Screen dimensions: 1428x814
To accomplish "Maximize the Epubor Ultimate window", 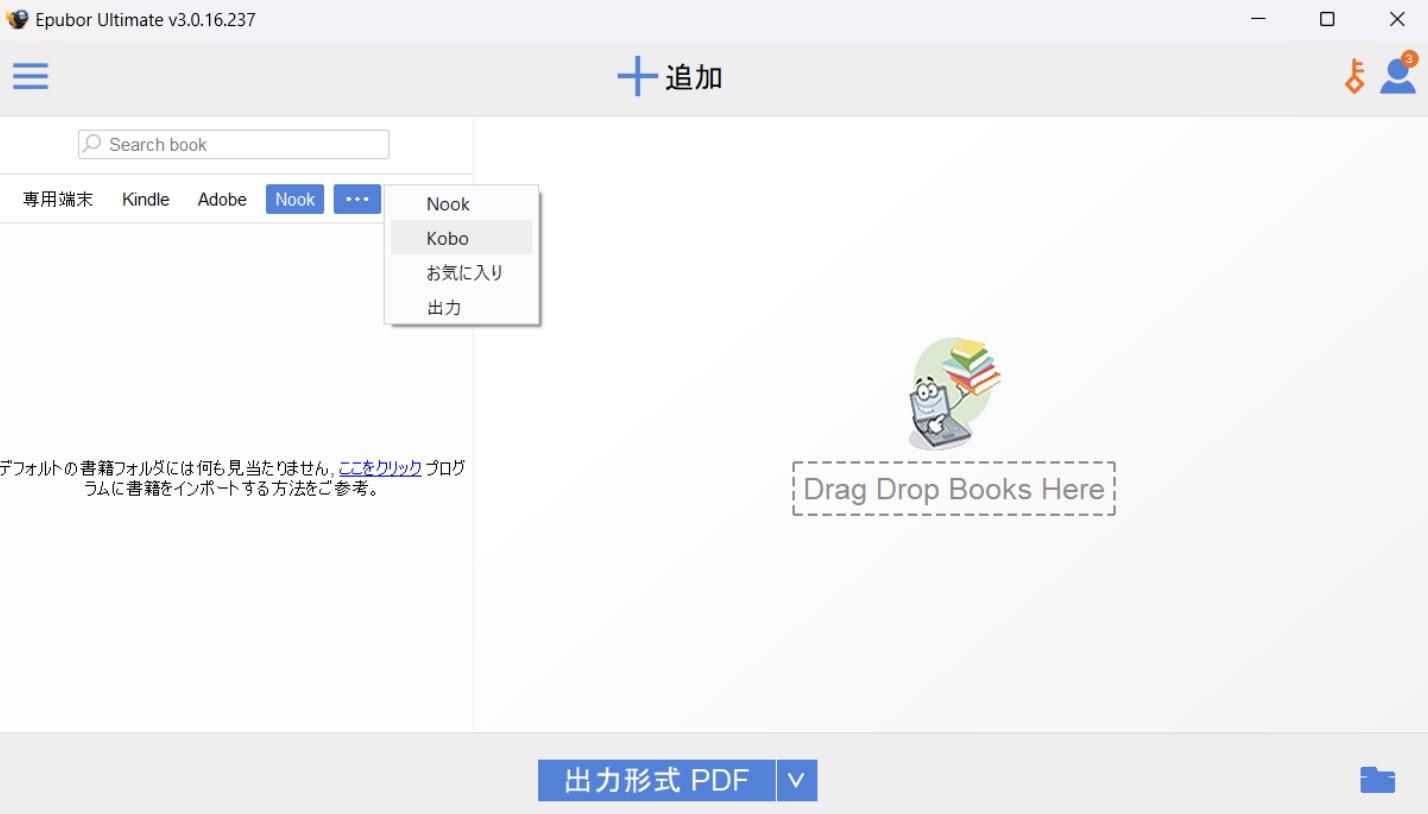I will tap(1327, 19).
